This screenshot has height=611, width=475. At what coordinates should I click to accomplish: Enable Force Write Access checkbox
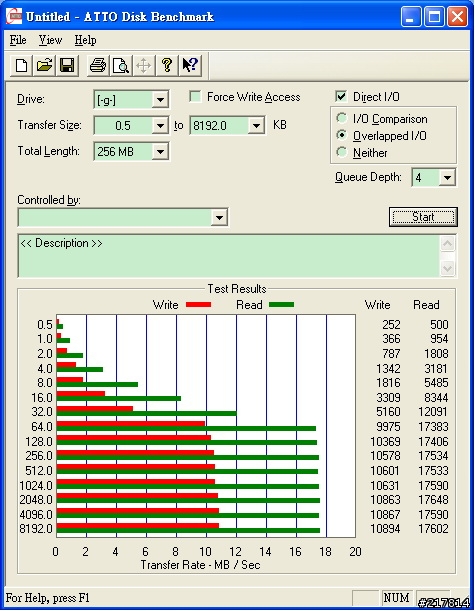point(195,97)
